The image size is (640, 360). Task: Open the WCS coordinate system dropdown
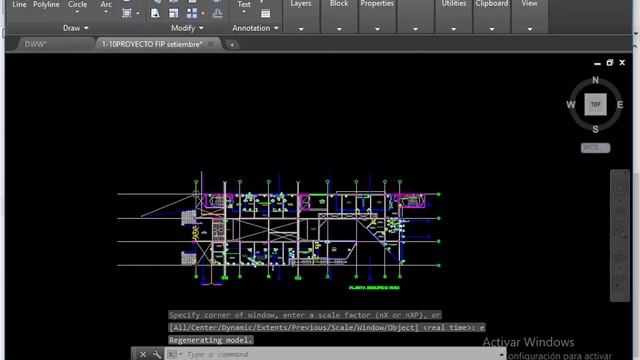pyautogui.click(x=596, y=148)
